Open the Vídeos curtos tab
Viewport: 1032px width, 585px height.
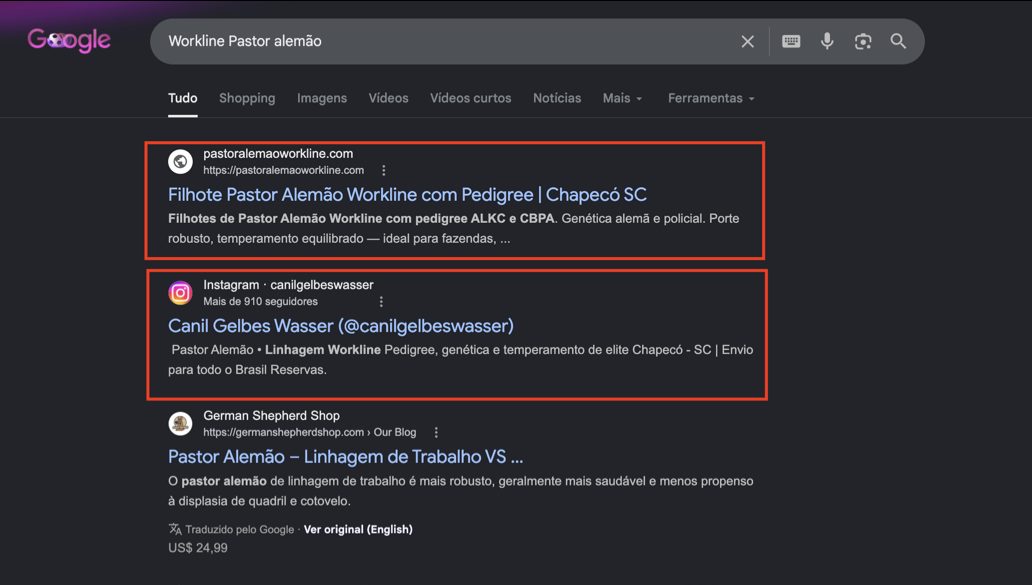tap(471, 98)
